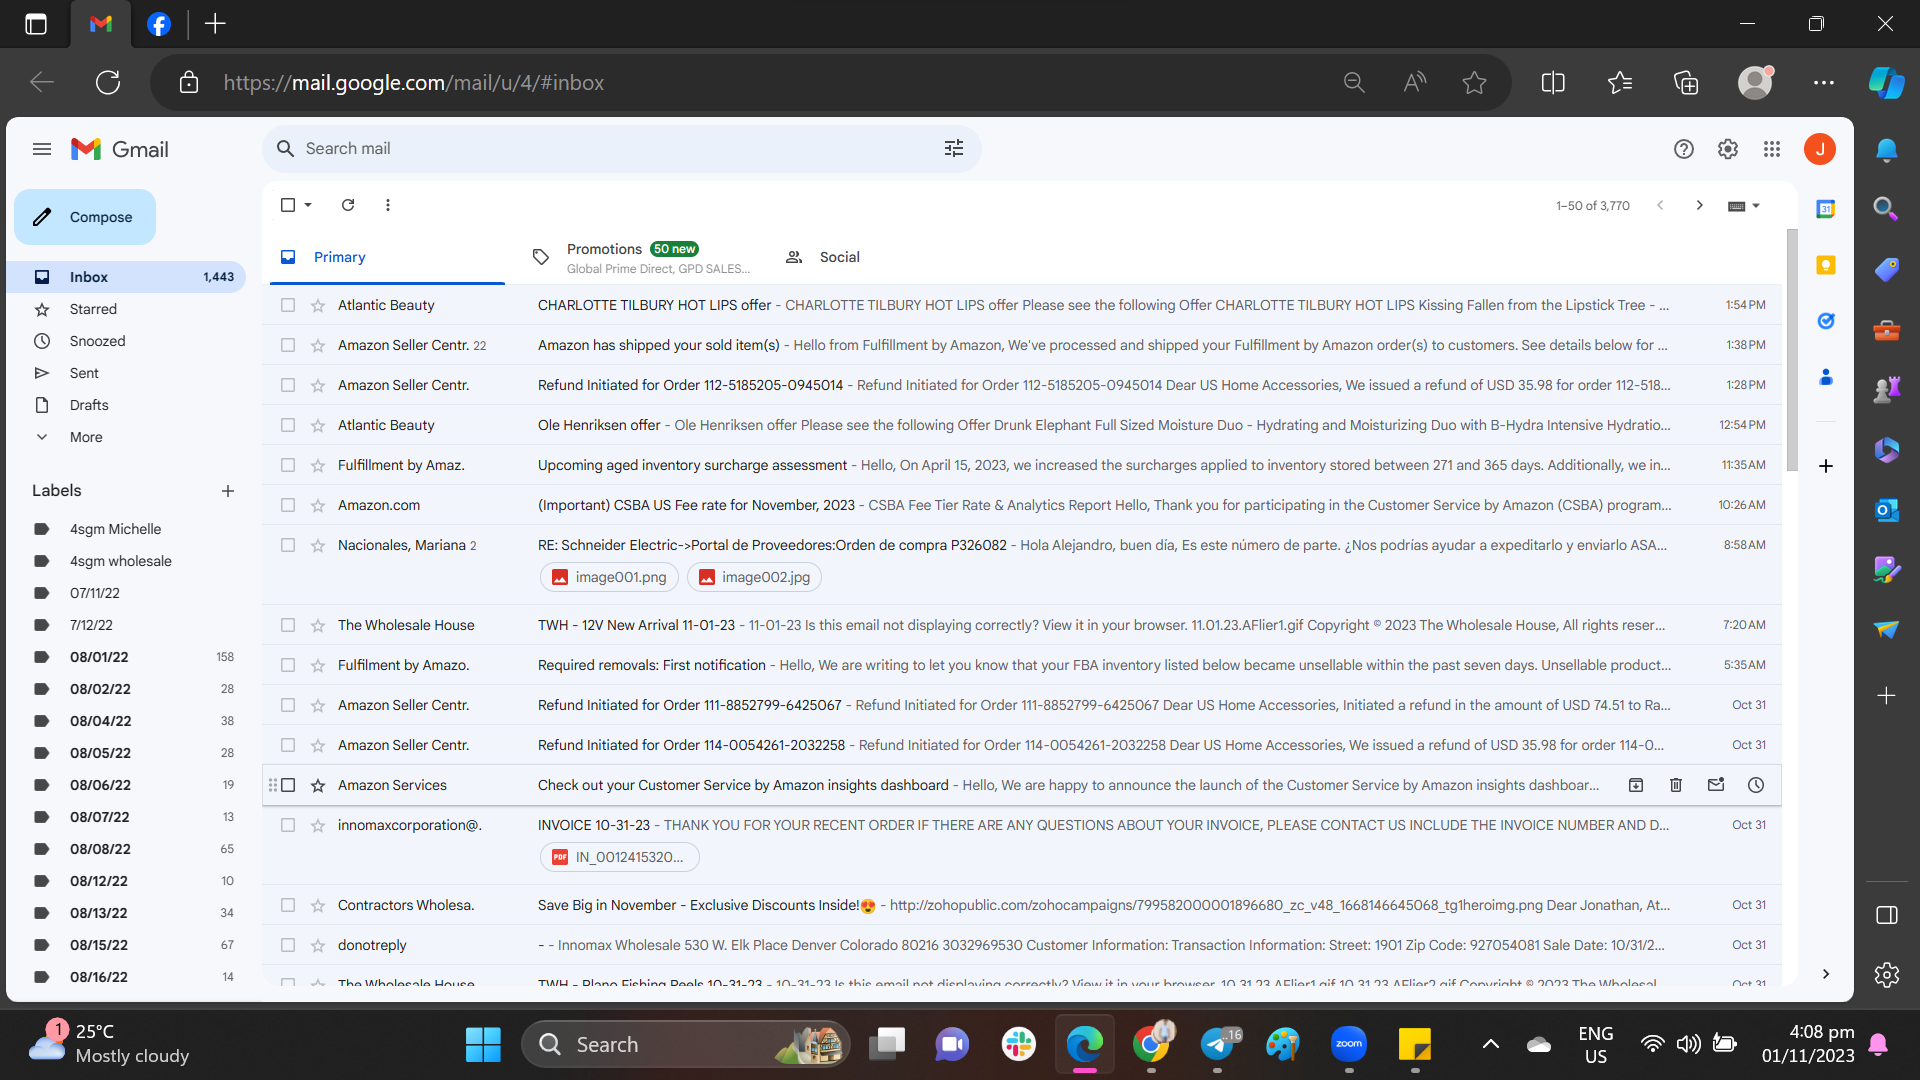Viewport: 1920px width, 1080px height.
Task: Open Google Contacts side panel icon
Action: (1826, 377)
